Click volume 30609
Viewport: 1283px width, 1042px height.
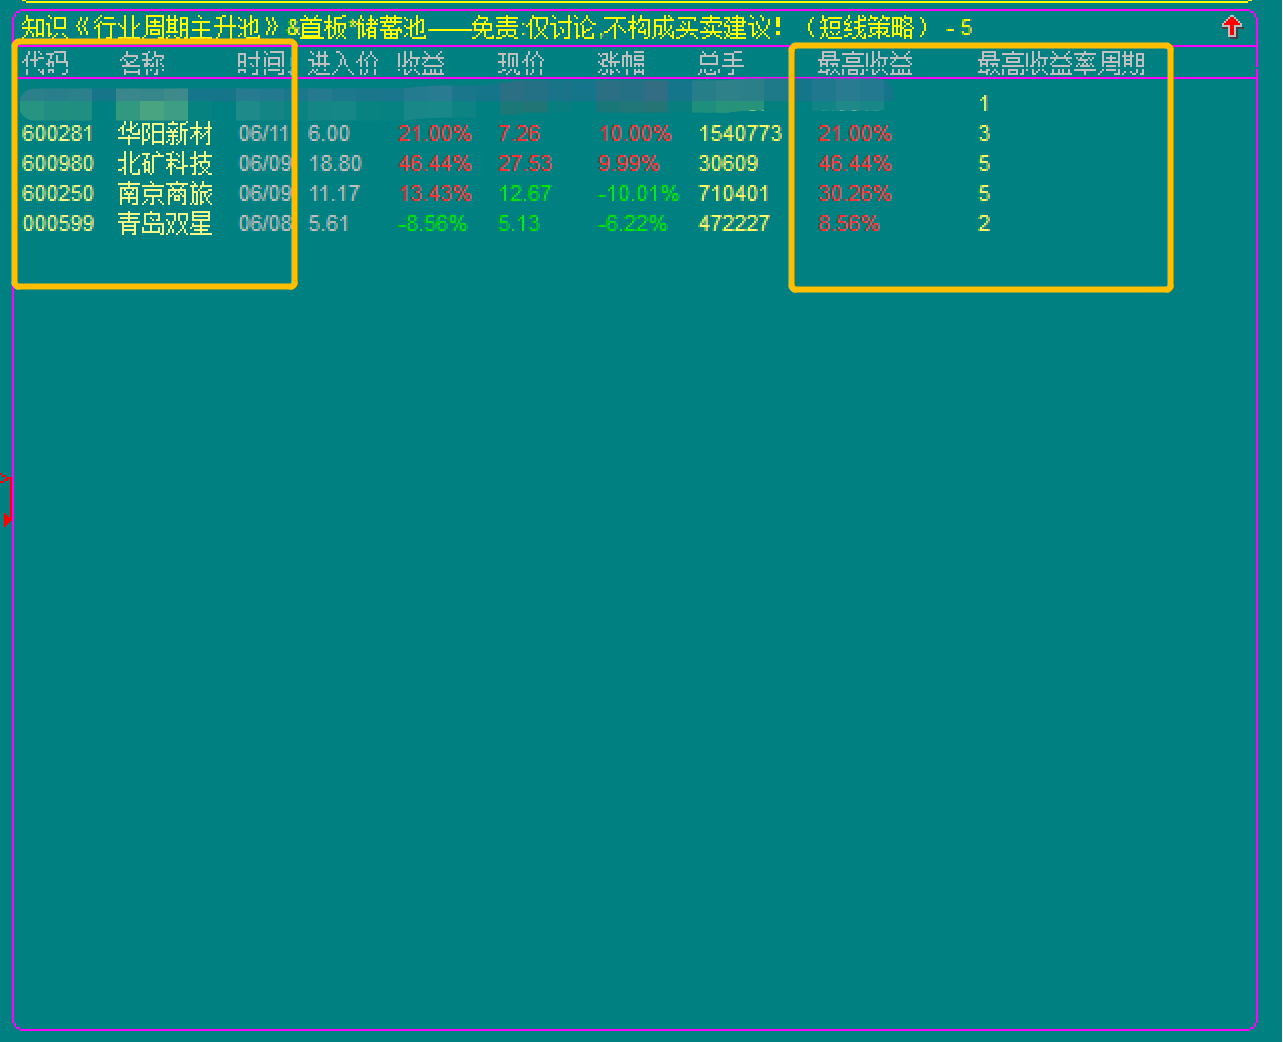728,164
